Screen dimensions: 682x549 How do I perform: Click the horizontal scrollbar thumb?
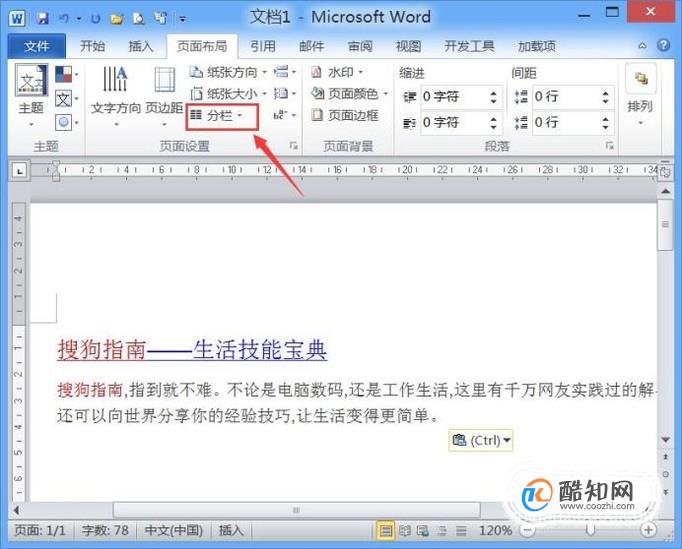tap(296, 510)
